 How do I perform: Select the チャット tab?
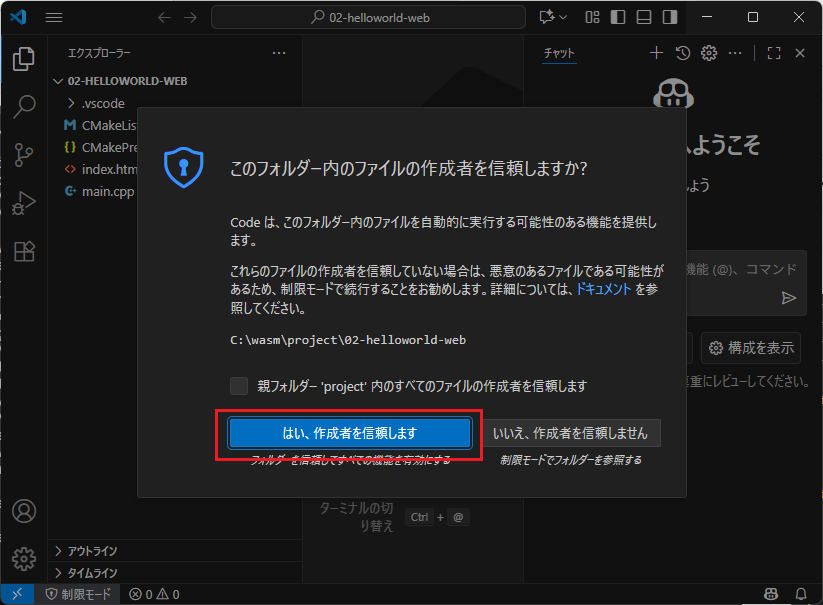[559, 53]
